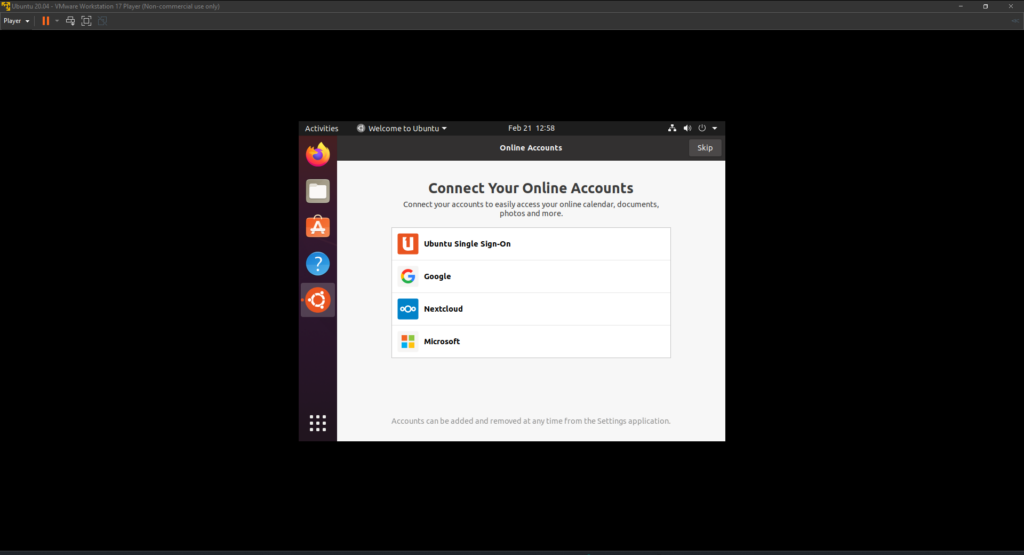Open the Activities overview
This screenshot has width=1024, height=555.
pyautogui.click(x=321, y=128)
